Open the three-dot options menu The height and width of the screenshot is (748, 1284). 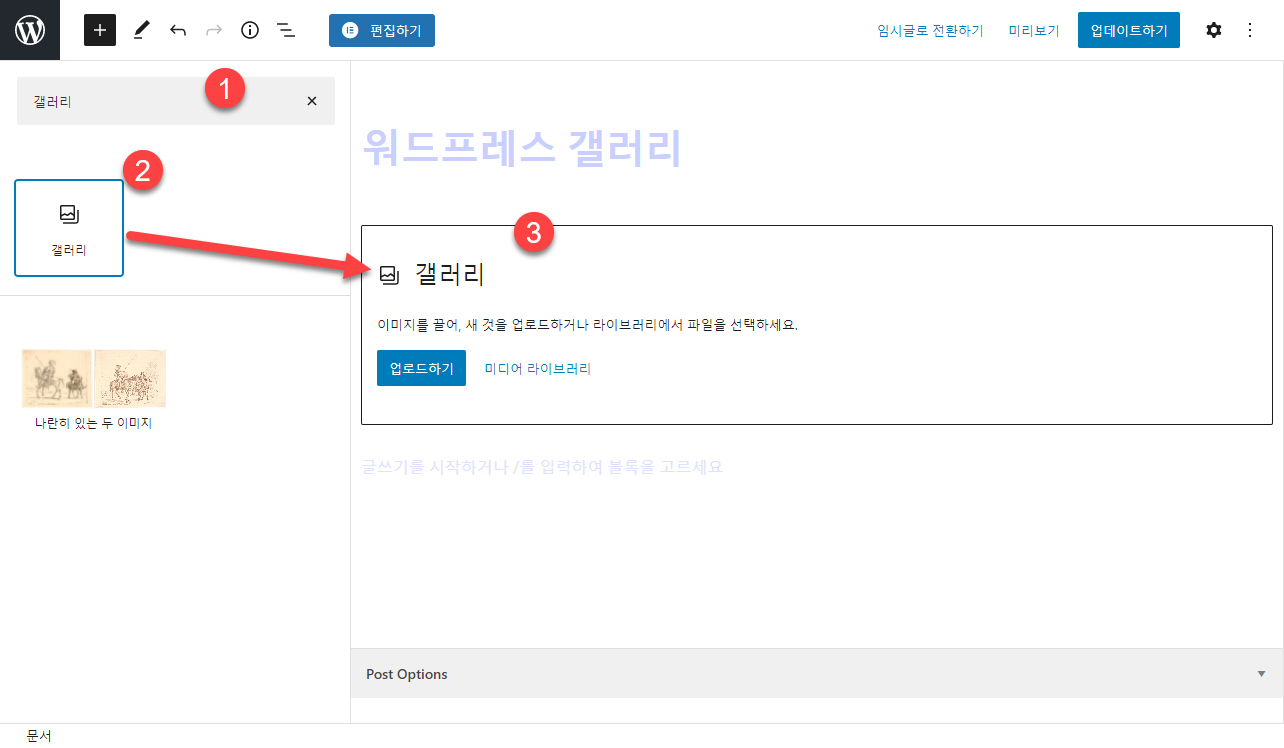[x=1249, y=30]
